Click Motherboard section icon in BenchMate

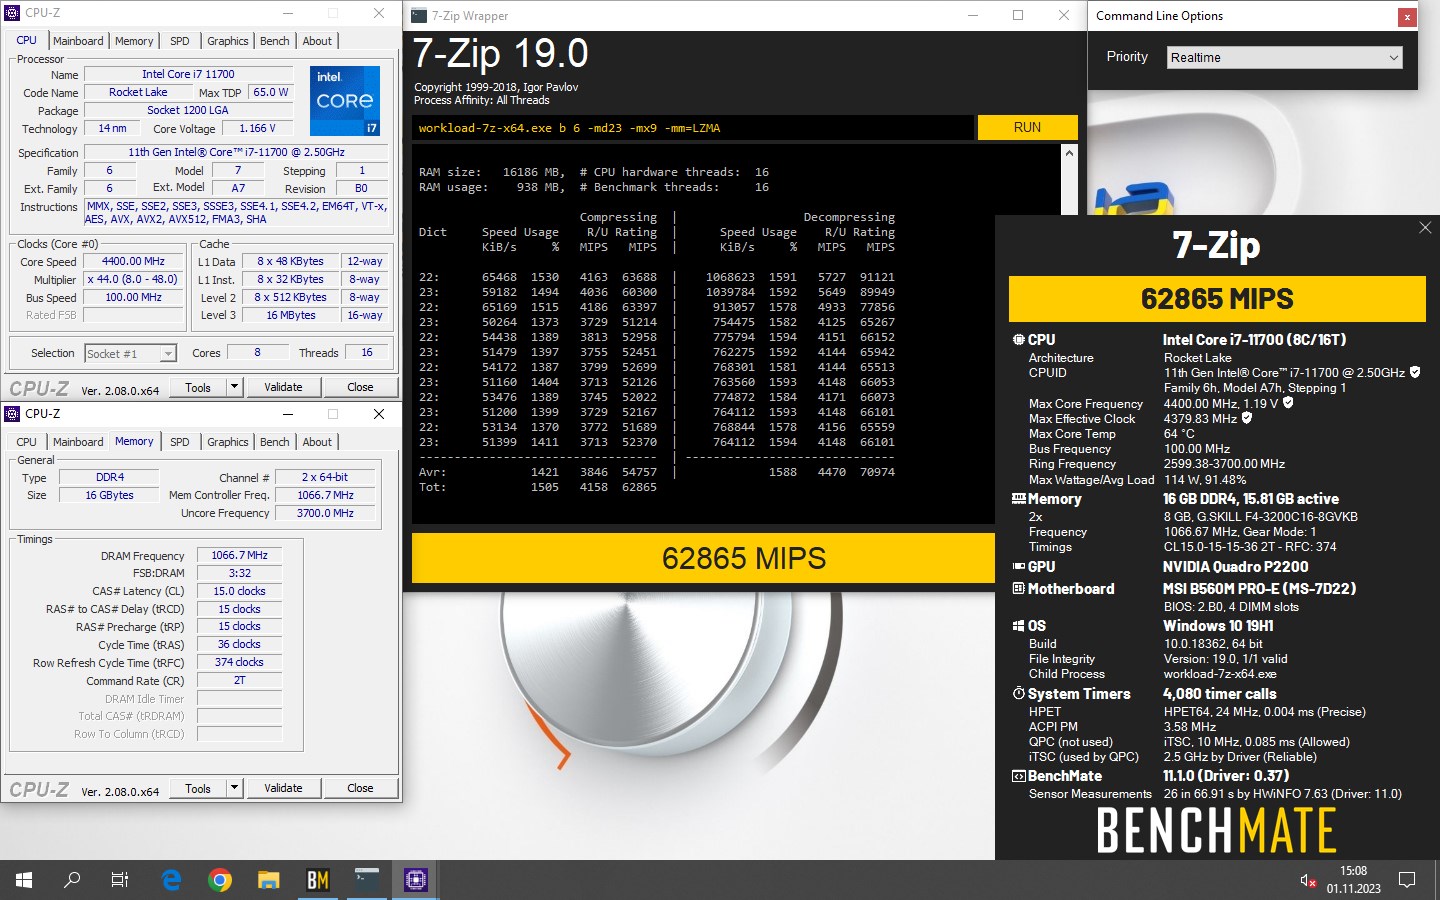point(1018,589)
